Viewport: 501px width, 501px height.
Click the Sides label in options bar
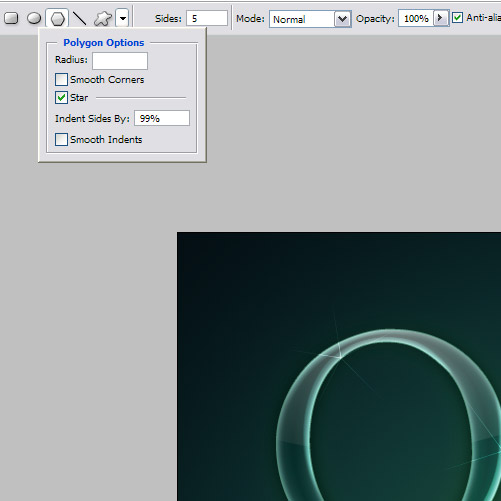[x=168, y=19]
